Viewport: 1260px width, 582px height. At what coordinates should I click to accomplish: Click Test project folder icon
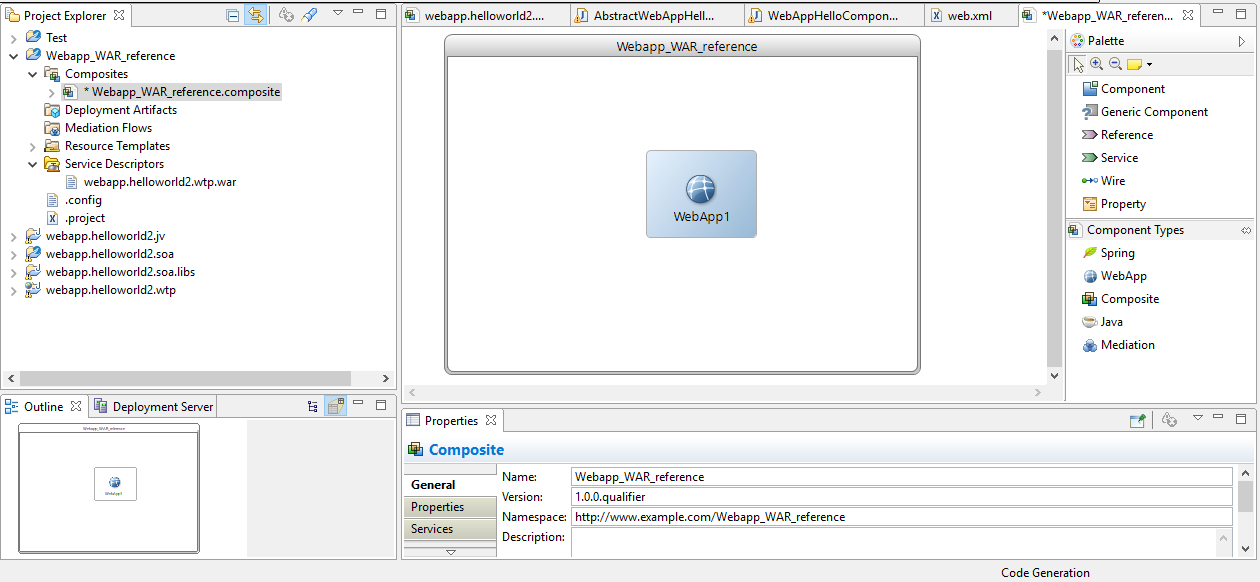(33, 38)
